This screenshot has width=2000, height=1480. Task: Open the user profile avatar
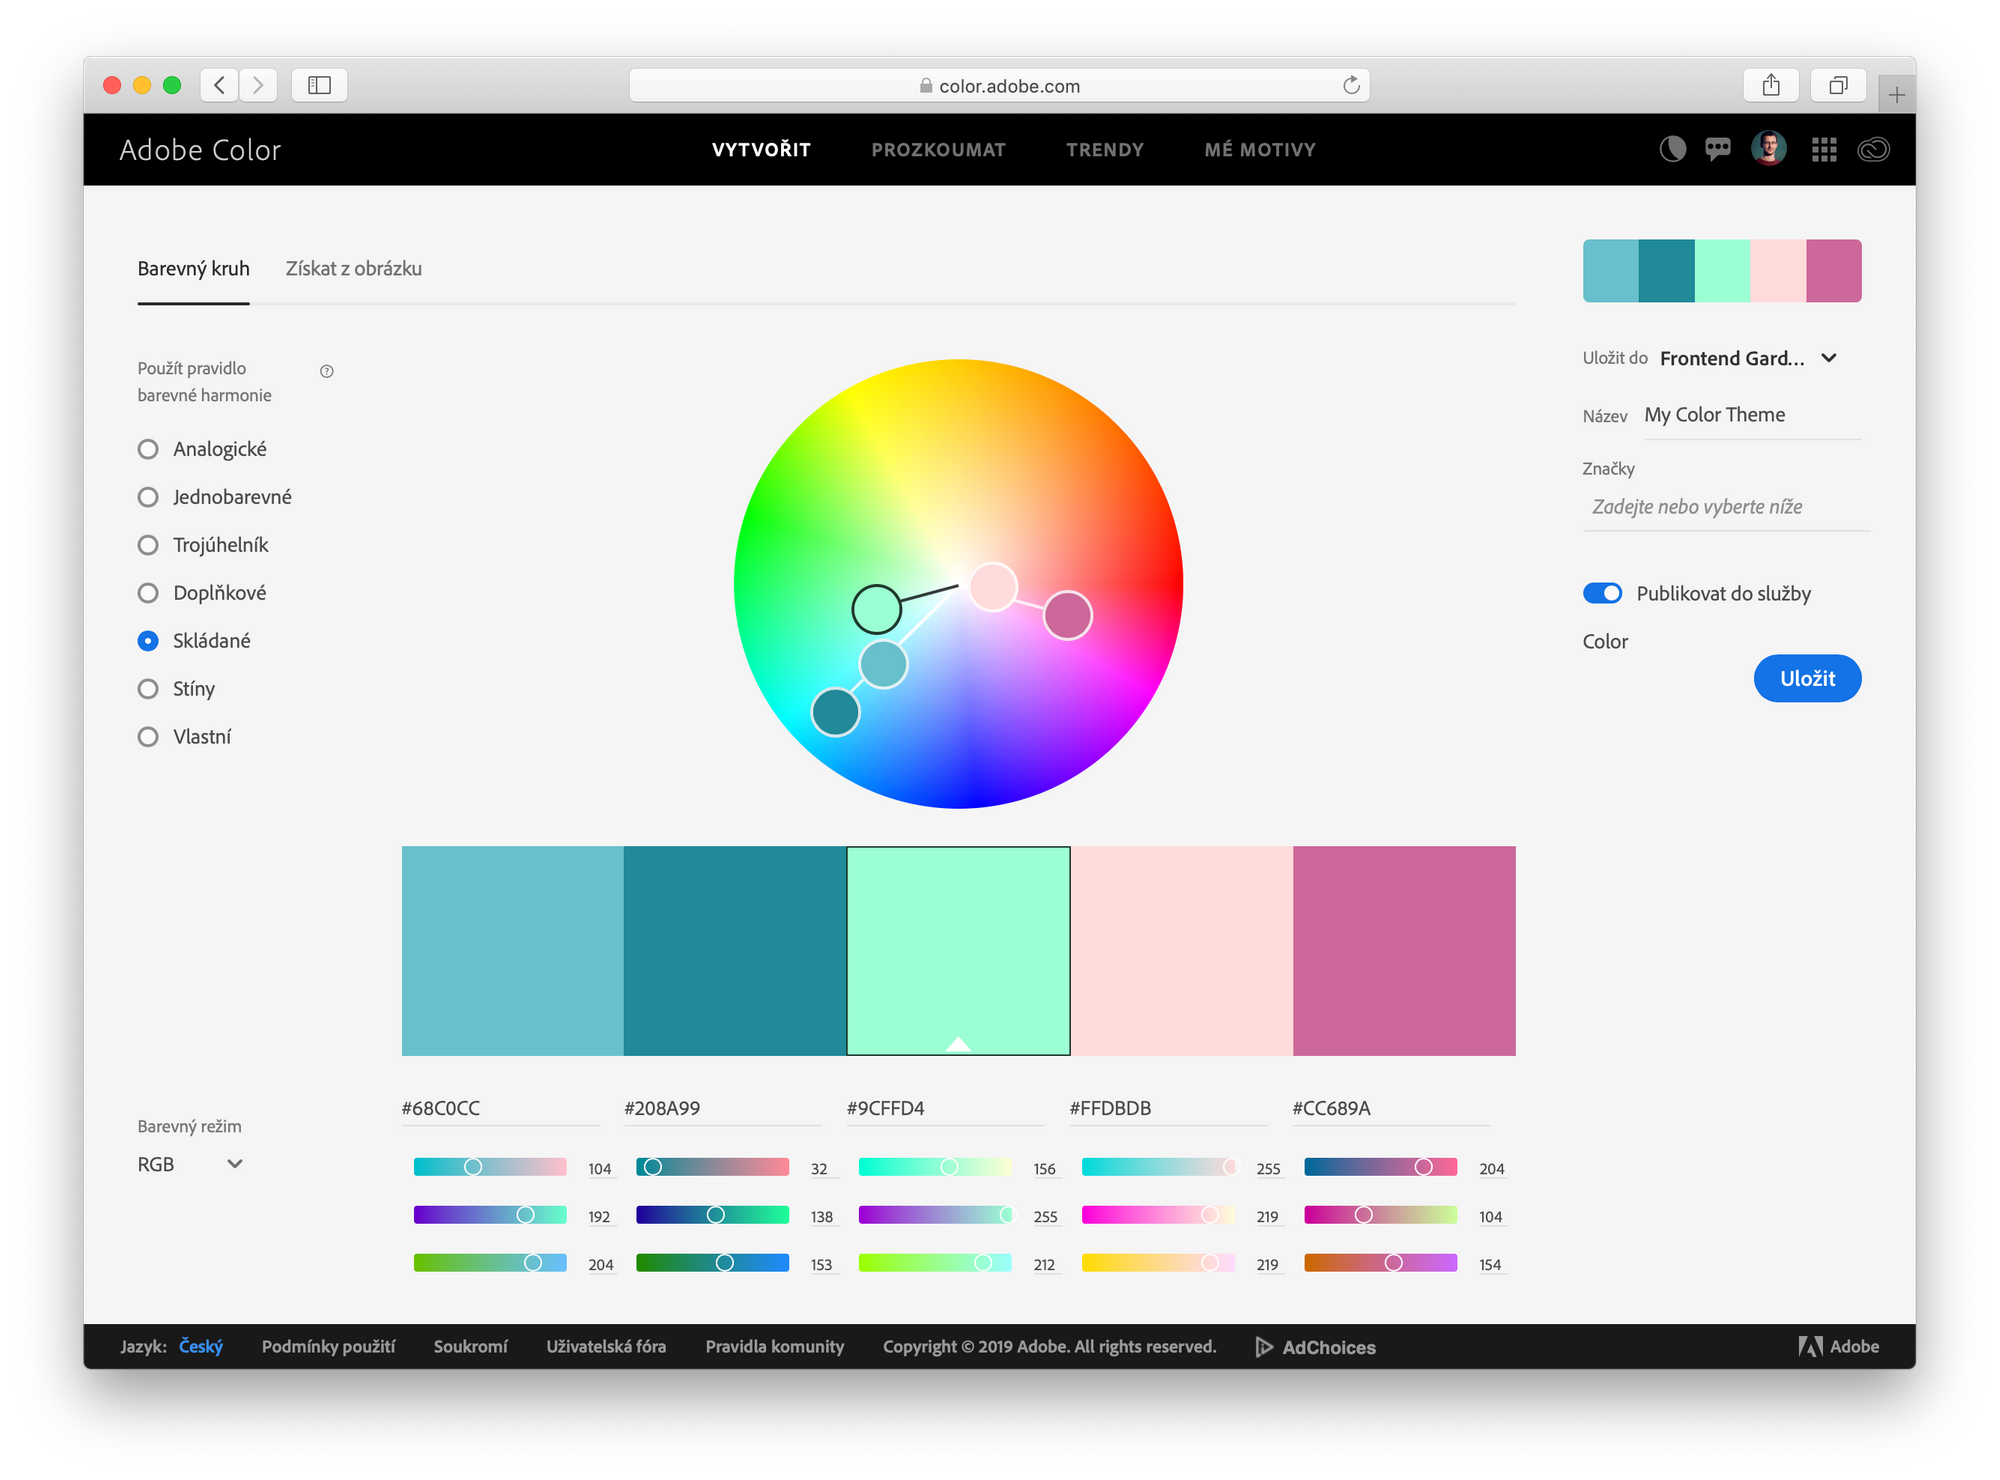pos(1768,149)
